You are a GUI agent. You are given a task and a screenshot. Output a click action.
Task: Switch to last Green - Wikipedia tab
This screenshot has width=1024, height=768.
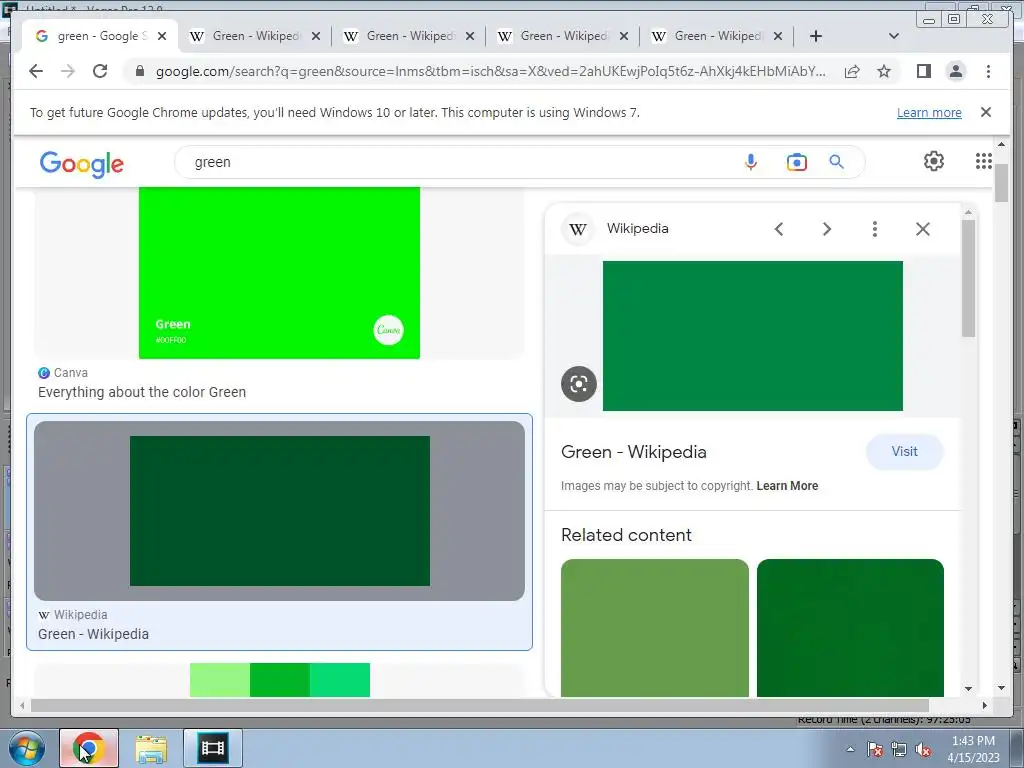(717, 36)
